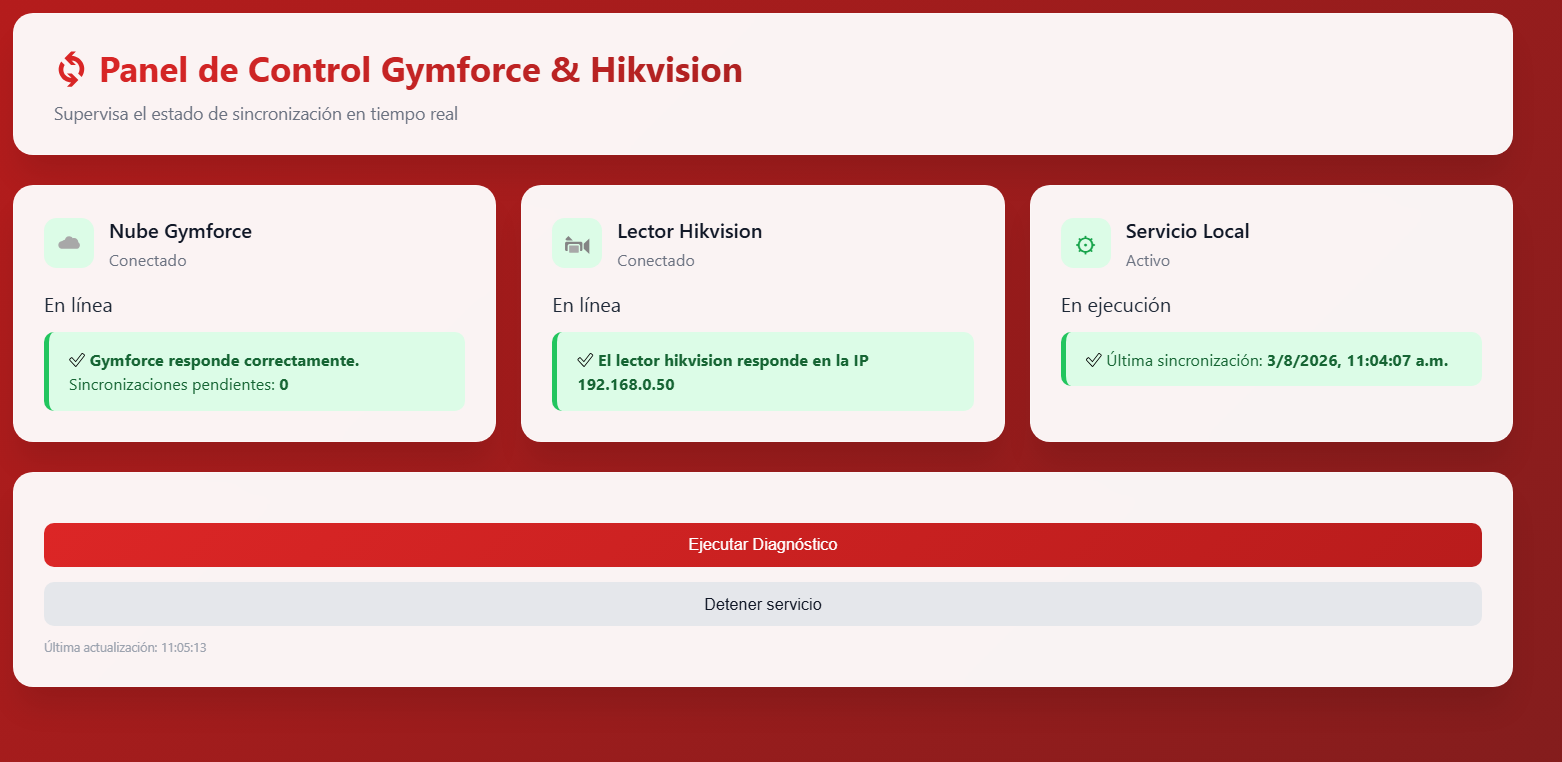1562x762 pixels.
Task: Click 'En línea' in the Nube Gymforce card
Action: point(79,305)
